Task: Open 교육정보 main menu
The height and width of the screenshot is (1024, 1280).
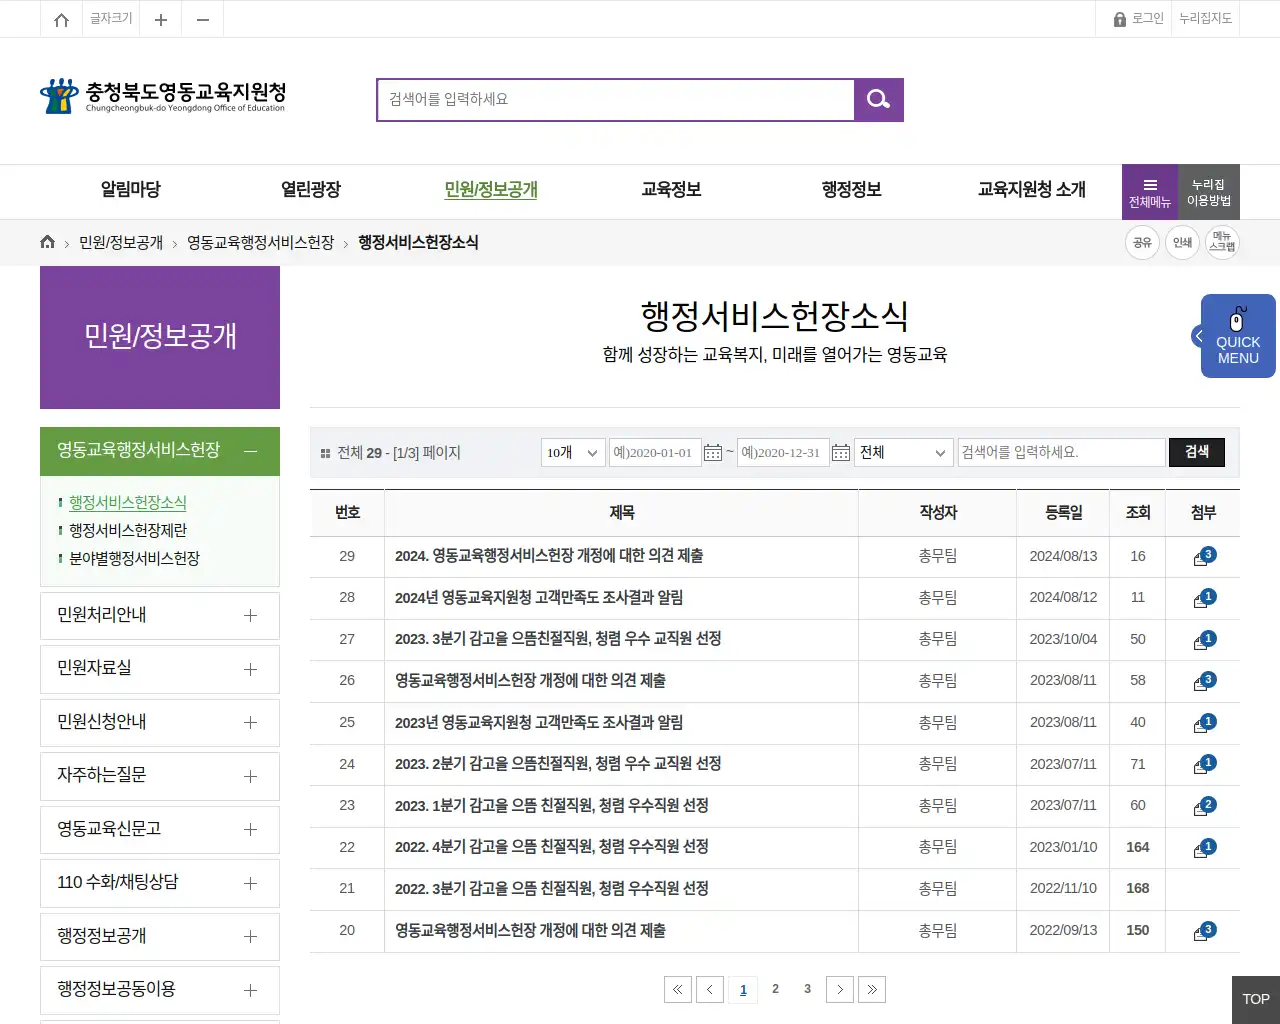Action: click(x=671, y=190)
